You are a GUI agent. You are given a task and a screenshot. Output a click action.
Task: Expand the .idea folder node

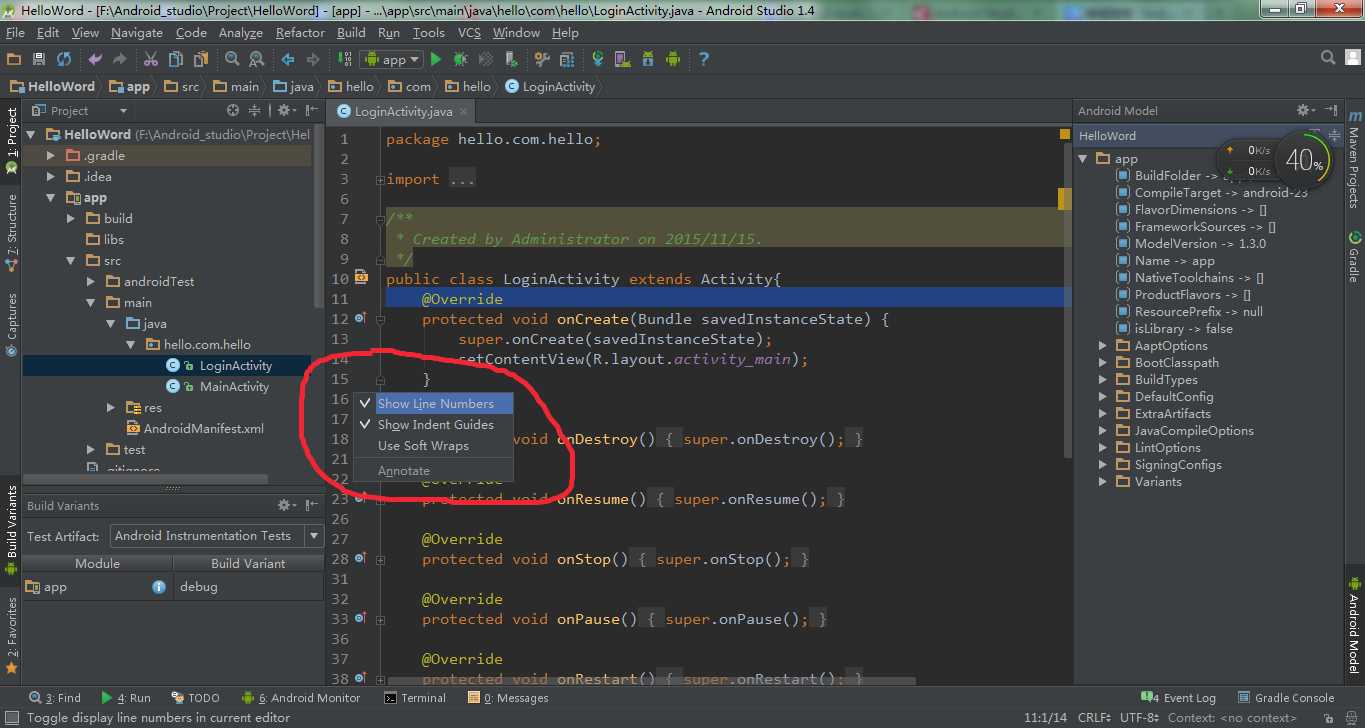[x=51, y=176]
